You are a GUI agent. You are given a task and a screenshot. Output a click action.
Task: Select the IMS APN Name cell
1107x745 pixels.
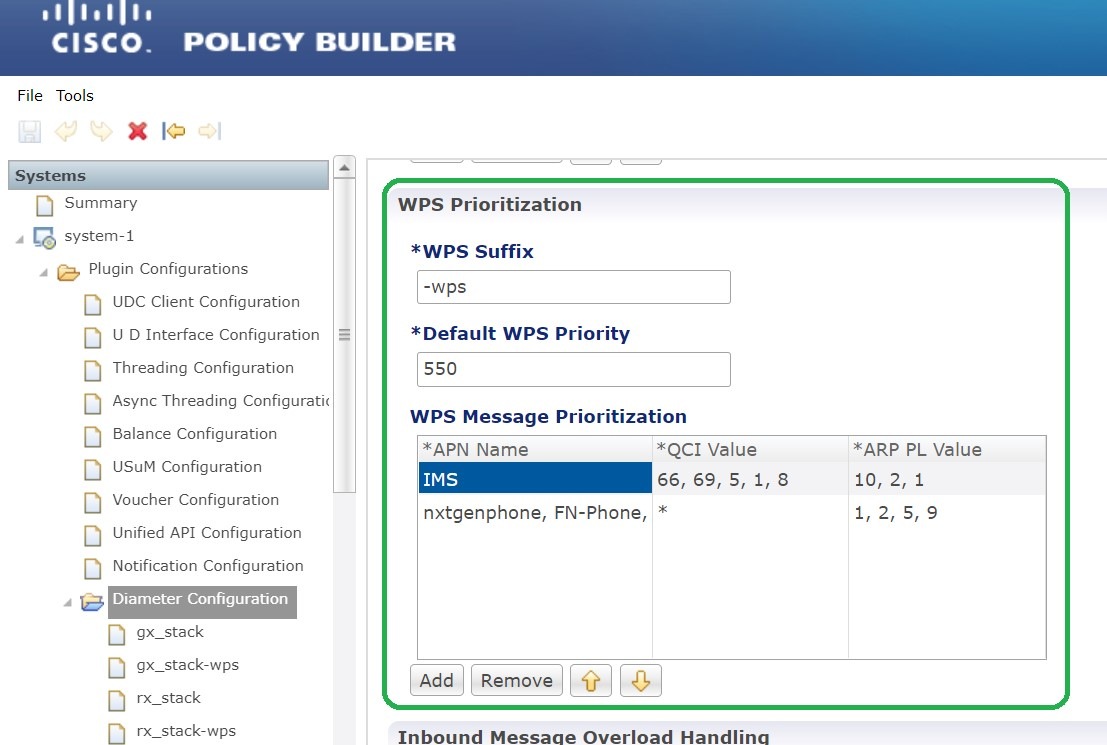(535, 479)
